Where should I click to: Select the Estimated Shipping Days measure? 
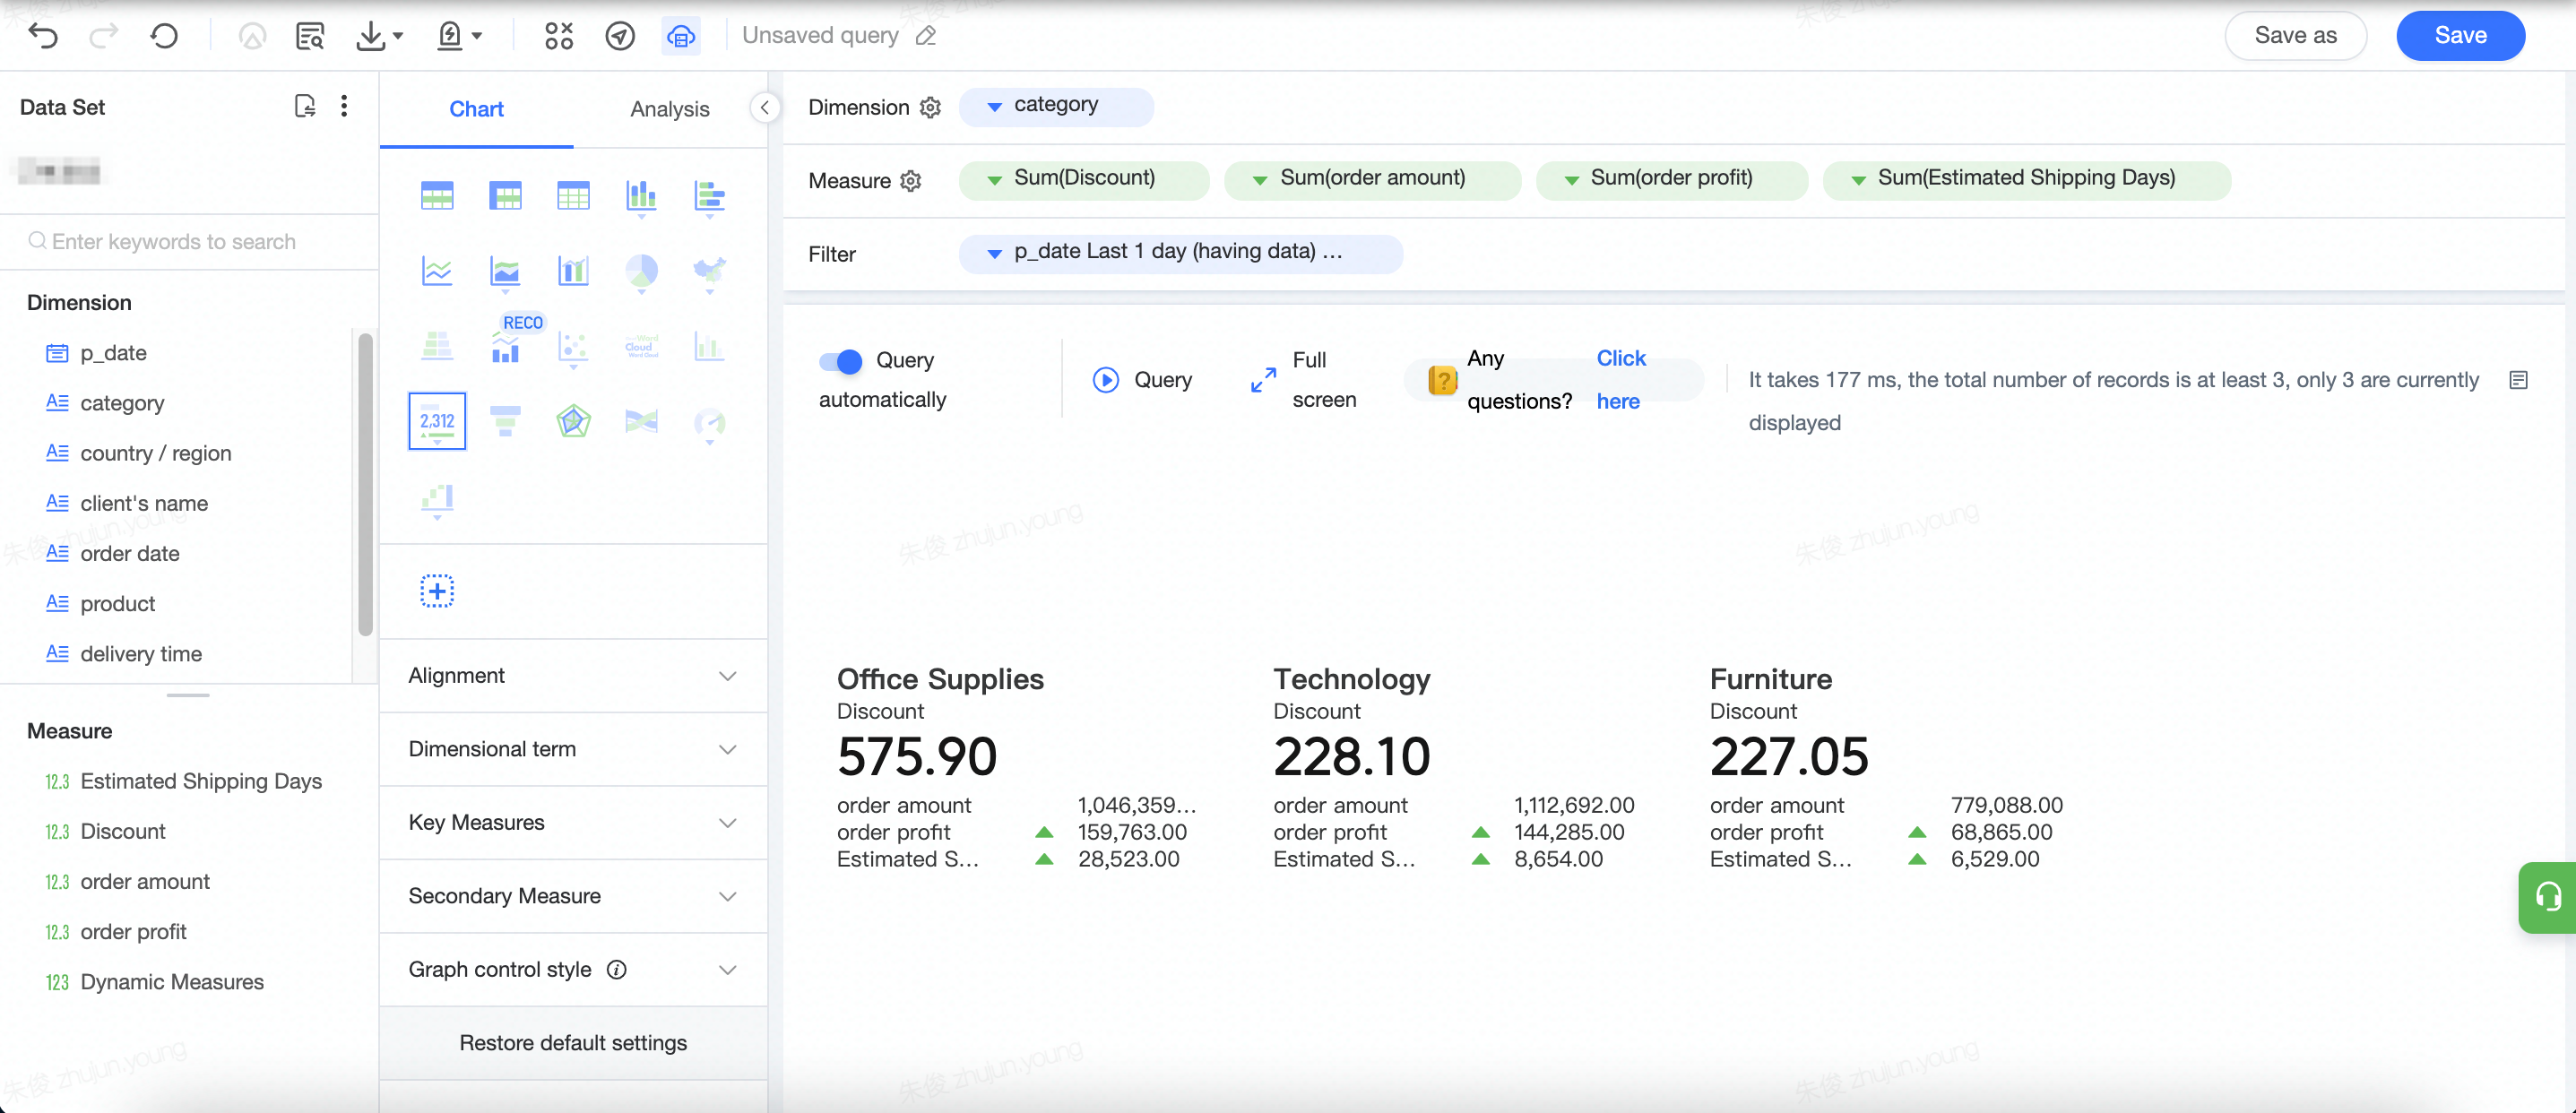pyautogui.click(x=201, y=782)
